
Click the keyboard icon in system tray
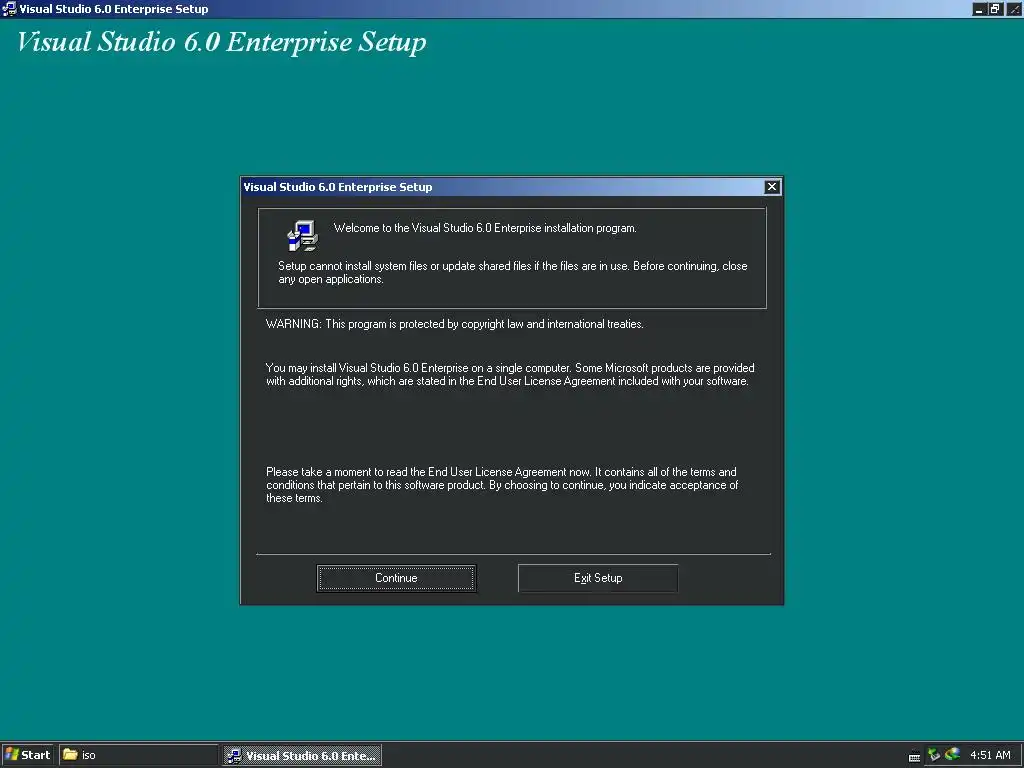914,757
